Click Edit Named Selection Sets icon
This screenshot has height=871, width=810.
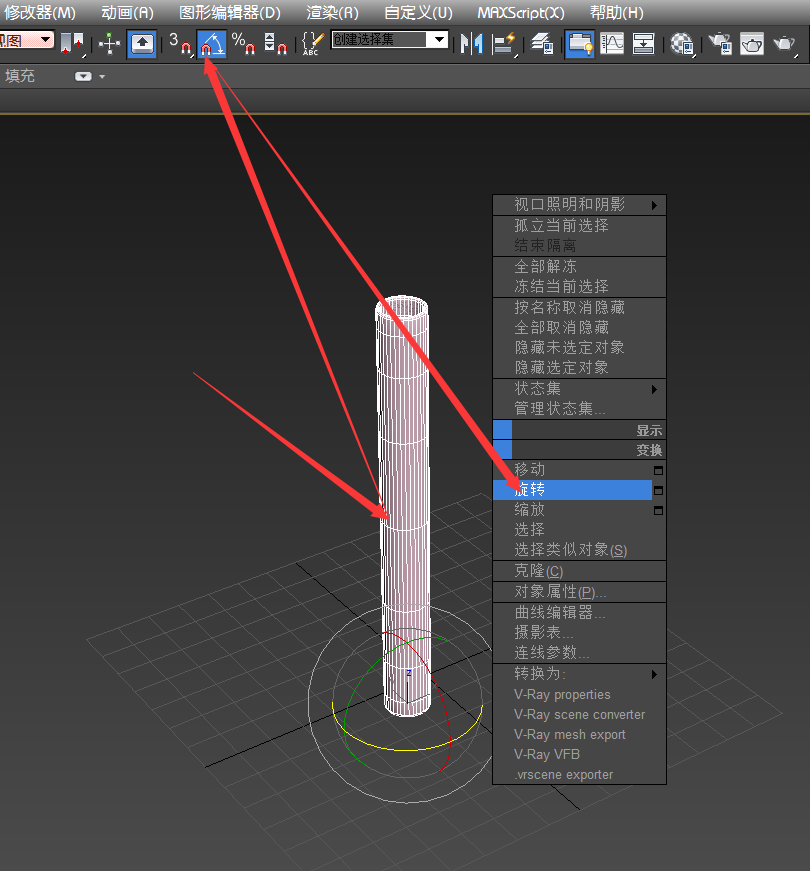tap(312, 44)
